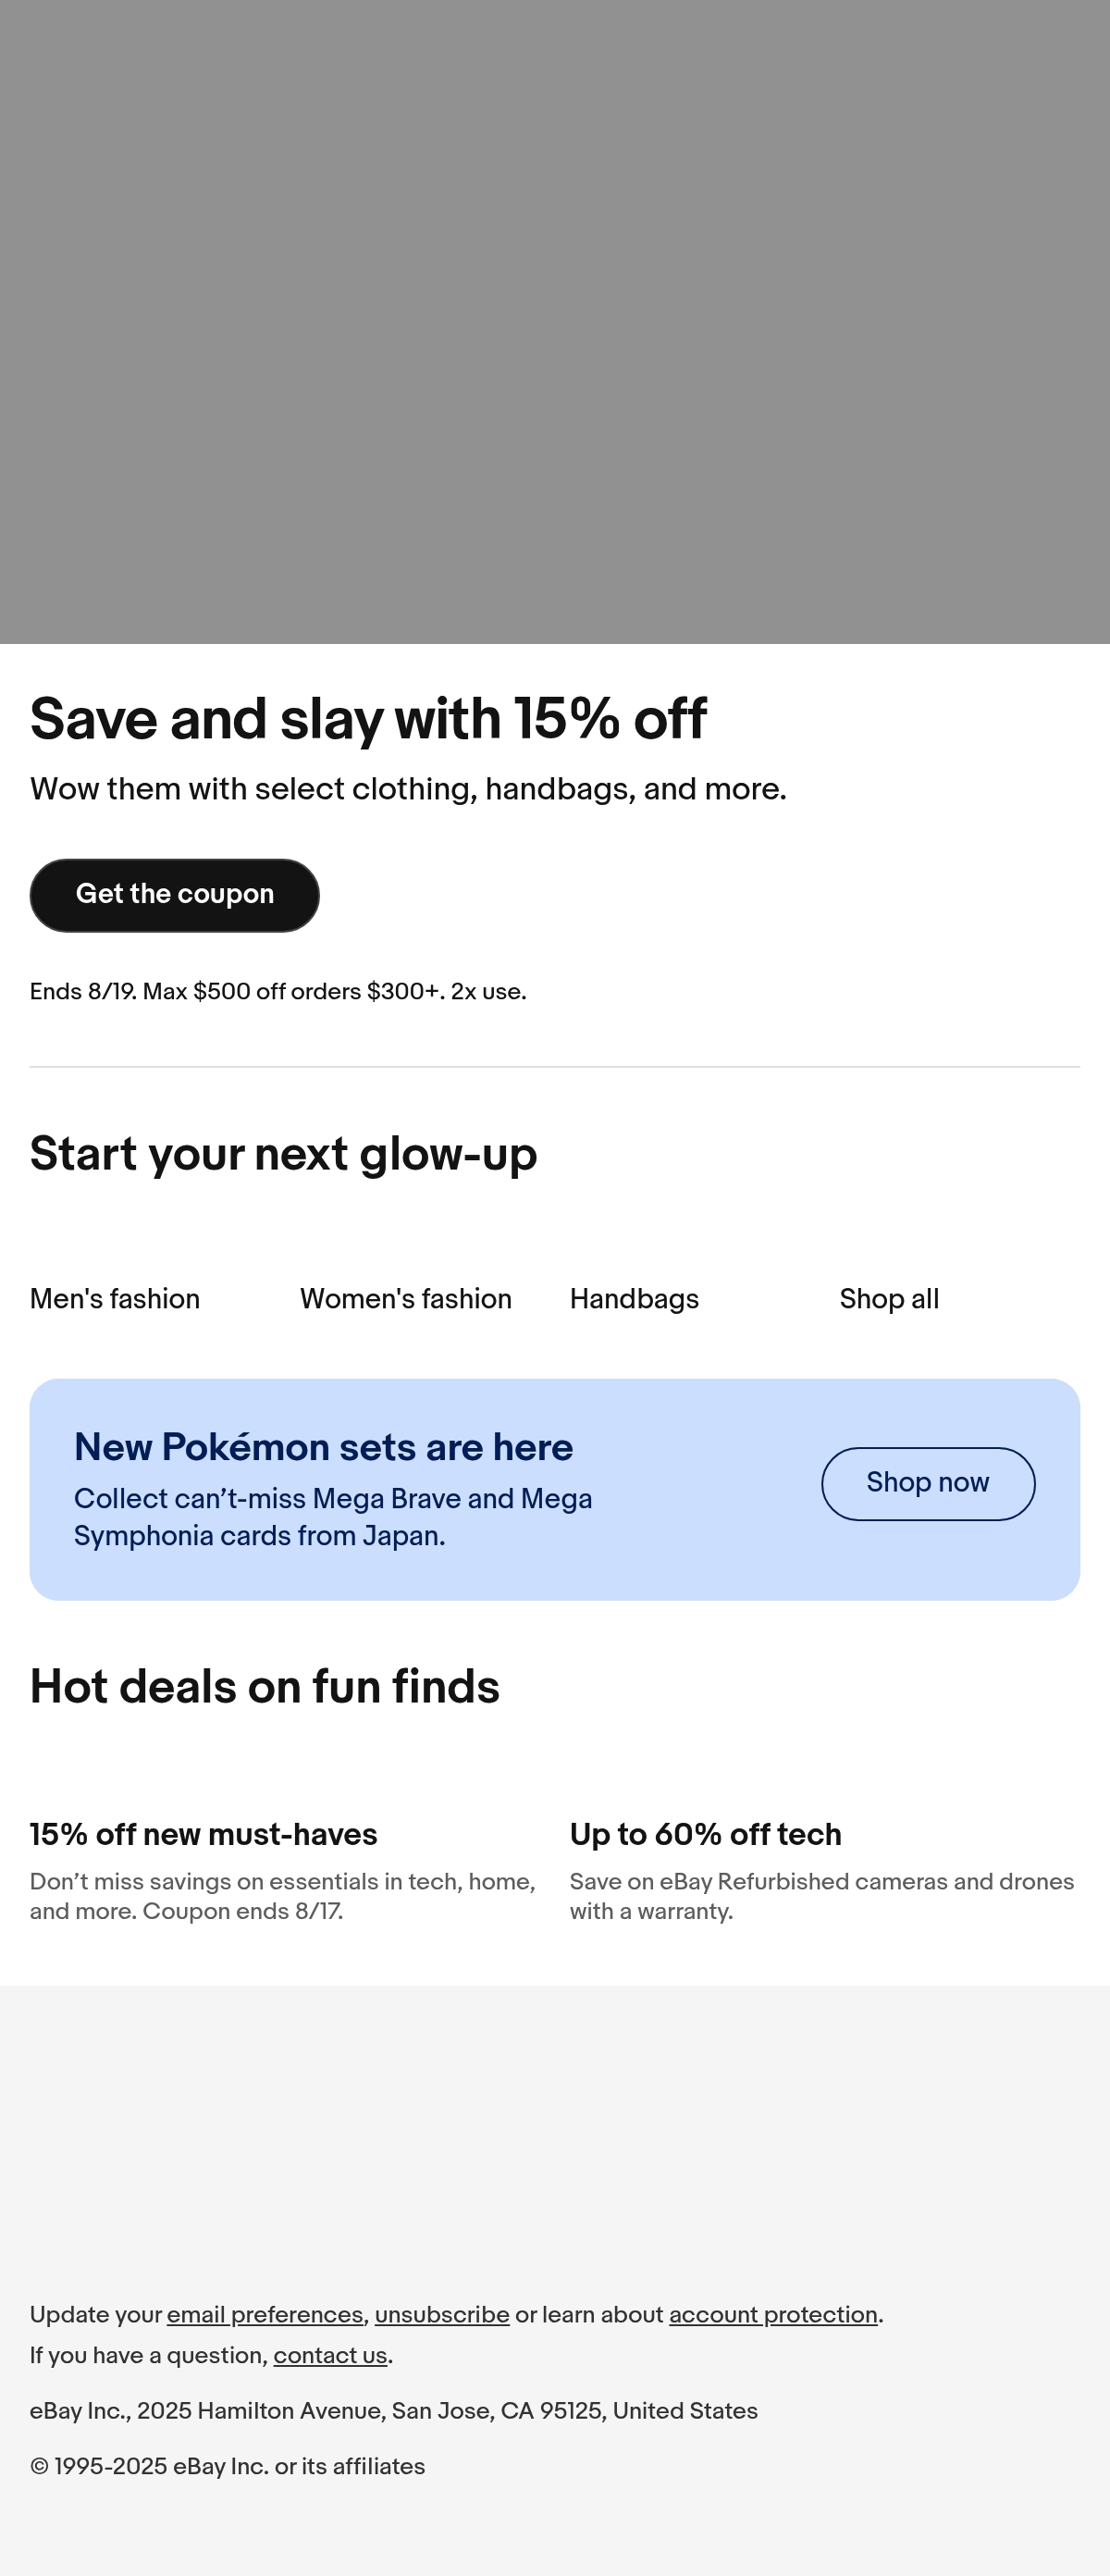Click 'Shop now' in the Pokémon banner

pos(928,1484)
